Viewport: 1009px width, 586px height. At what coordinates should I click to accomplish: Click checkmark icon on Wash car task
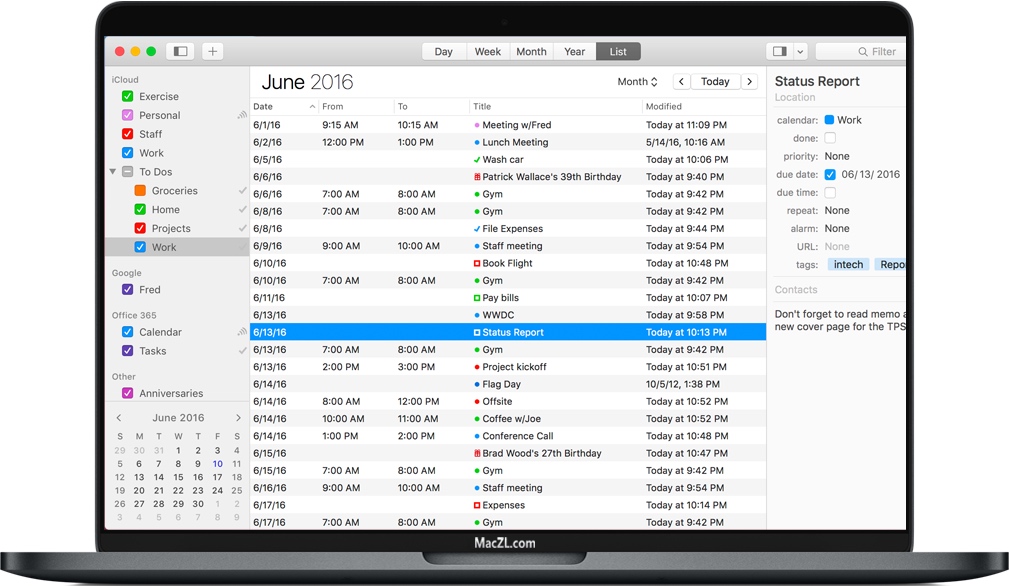(477, 160)
